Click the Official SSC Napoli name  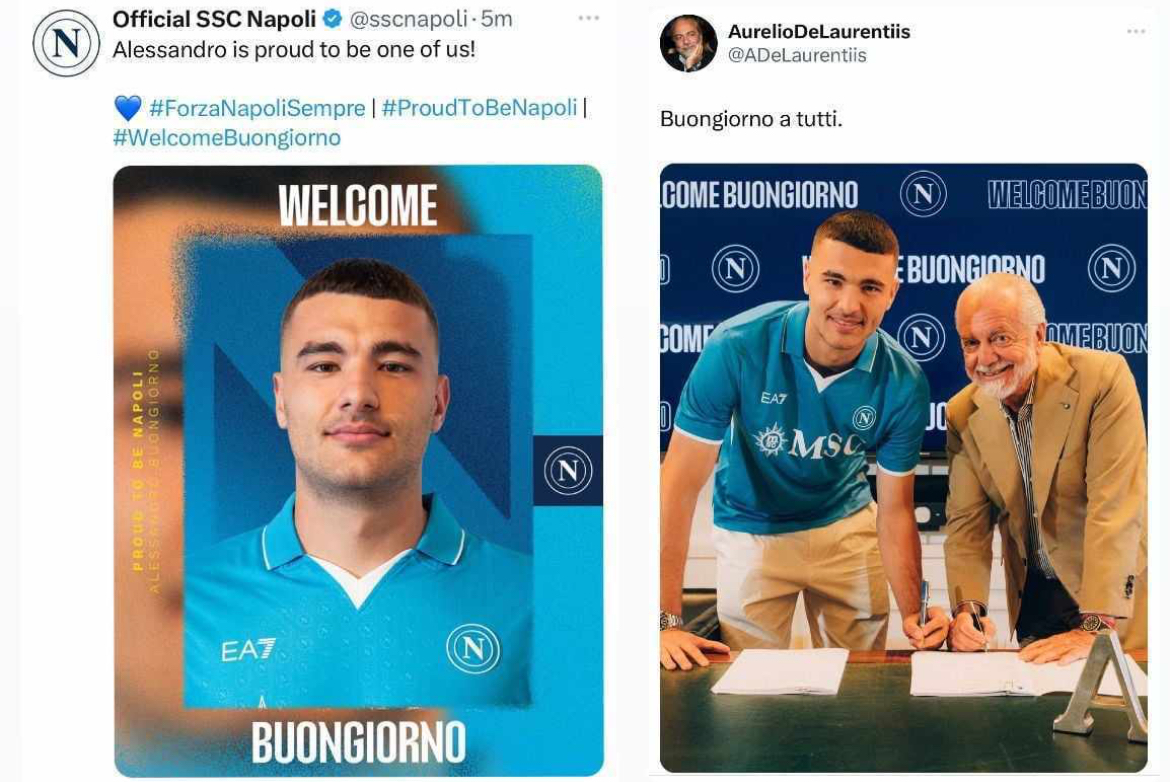pyautogui.click(x=214, y=19)
